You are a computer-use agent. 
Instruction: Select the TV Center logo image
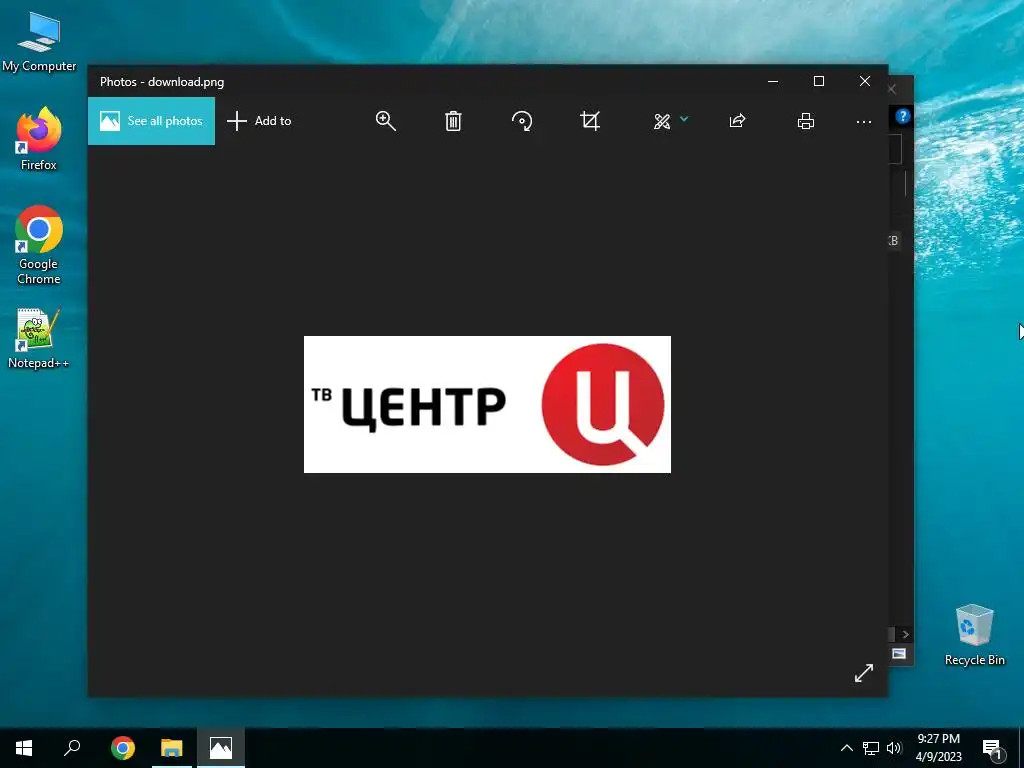point(487,404)
